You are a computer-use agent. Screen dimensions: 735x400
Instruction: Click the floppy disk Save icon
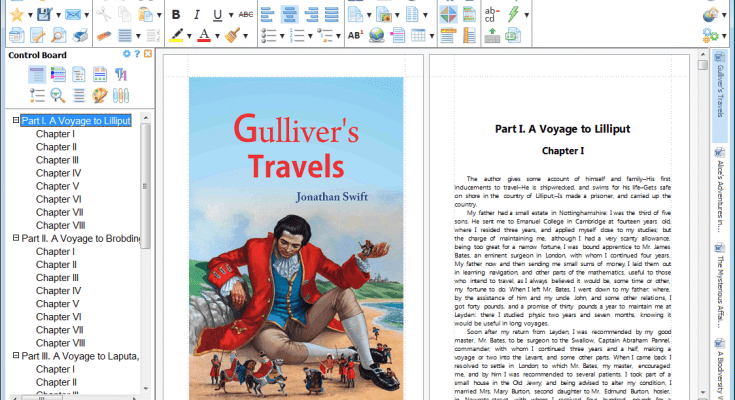click(45, 15)
